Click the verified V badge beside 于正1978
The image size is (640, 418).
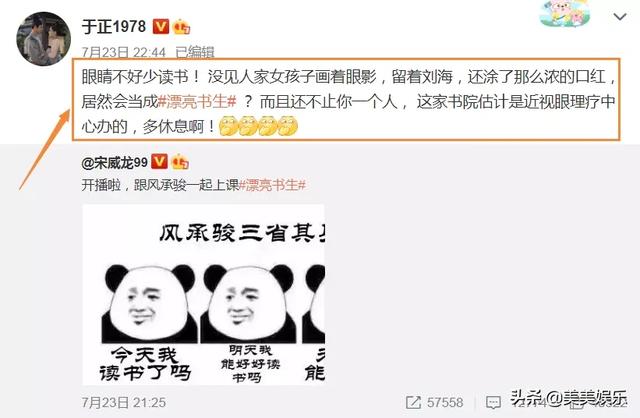[160, 27]
